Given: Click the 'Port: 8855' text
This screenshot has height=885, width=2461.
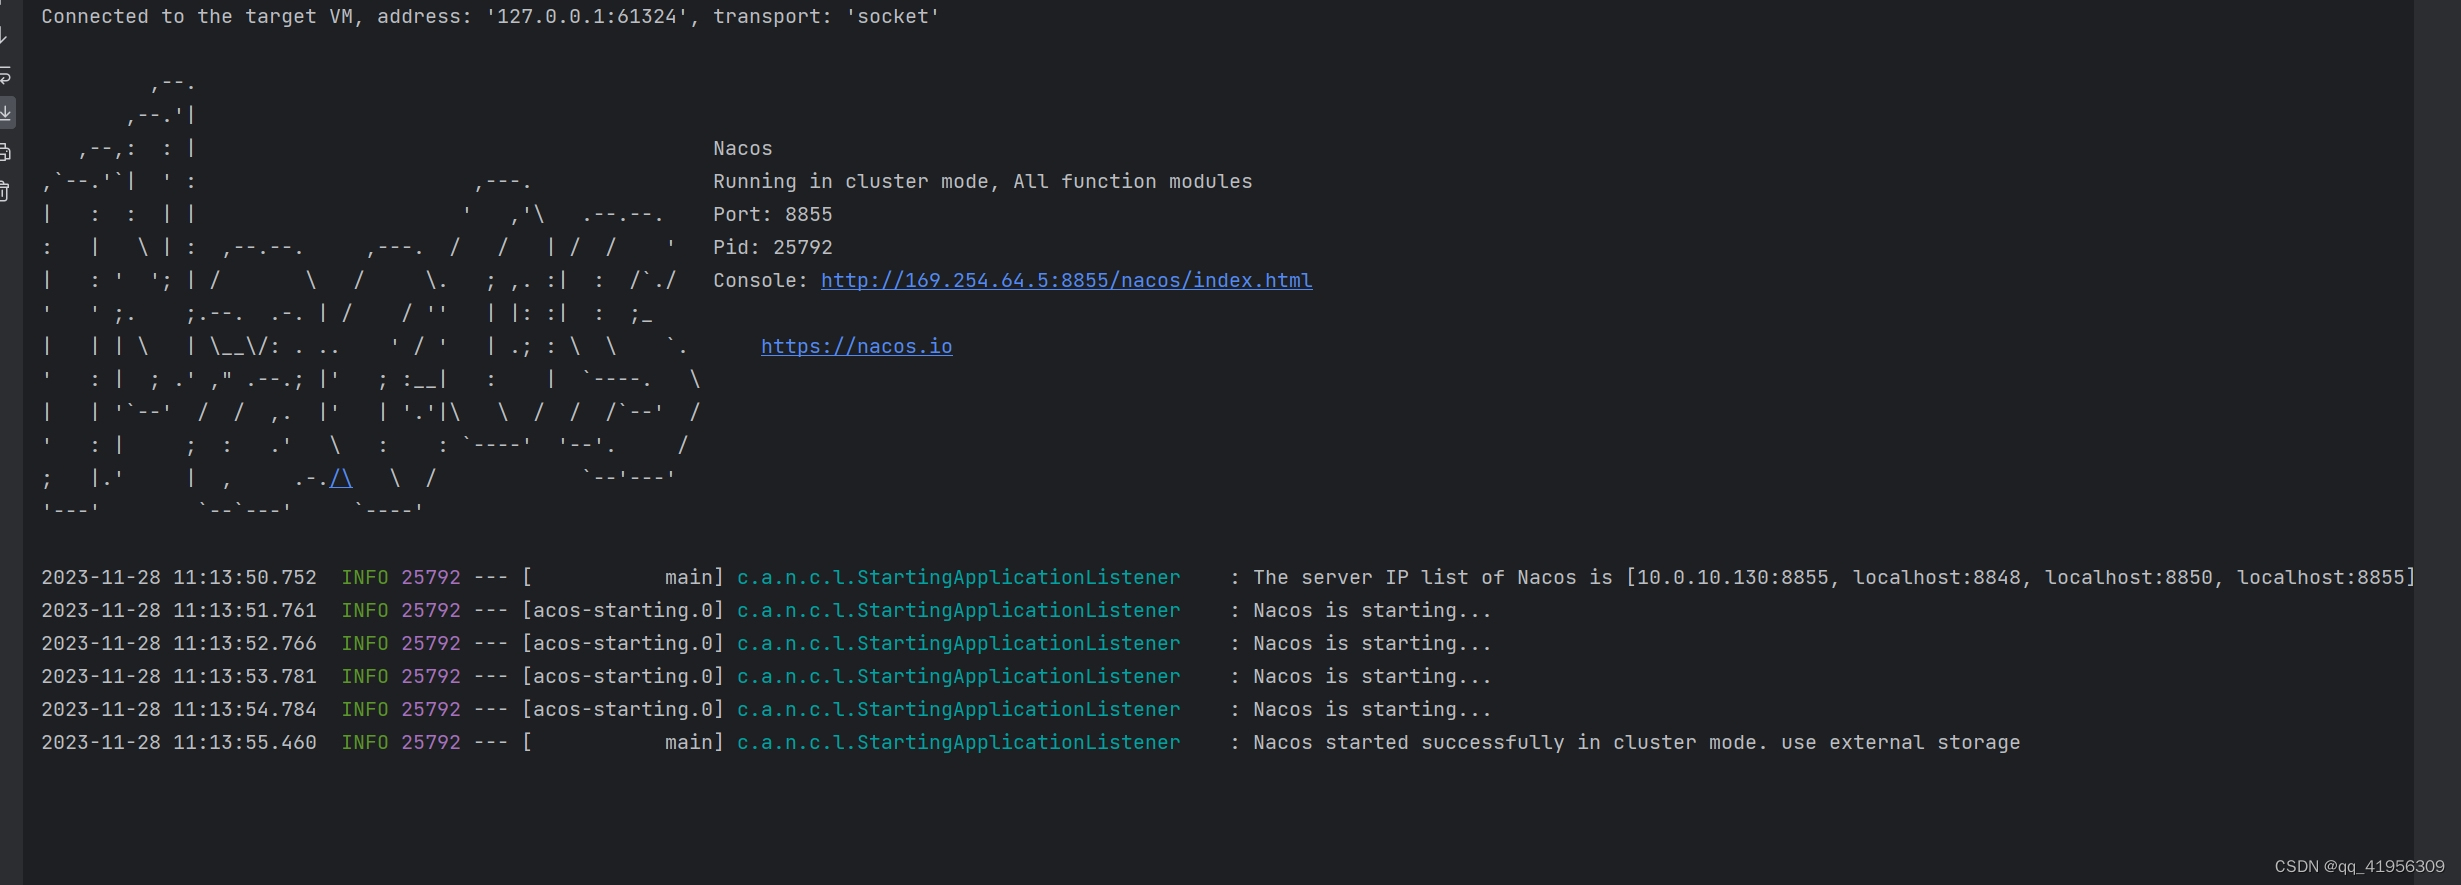Looking at the screenshot, I should [x=772, y=215].
